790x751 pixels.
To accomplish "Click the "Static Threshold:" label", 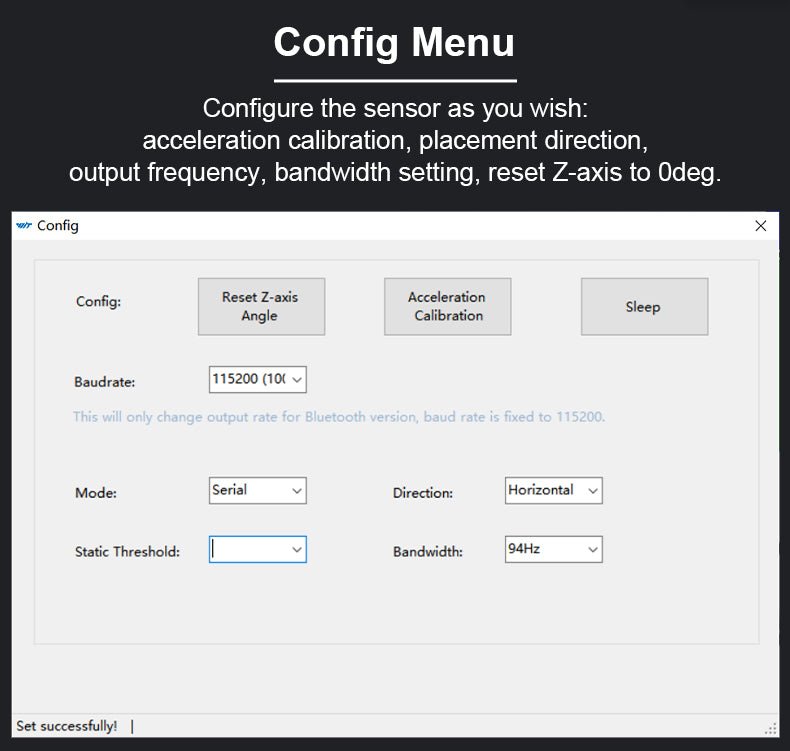I will pyautogui.click(x=127, y=552).
